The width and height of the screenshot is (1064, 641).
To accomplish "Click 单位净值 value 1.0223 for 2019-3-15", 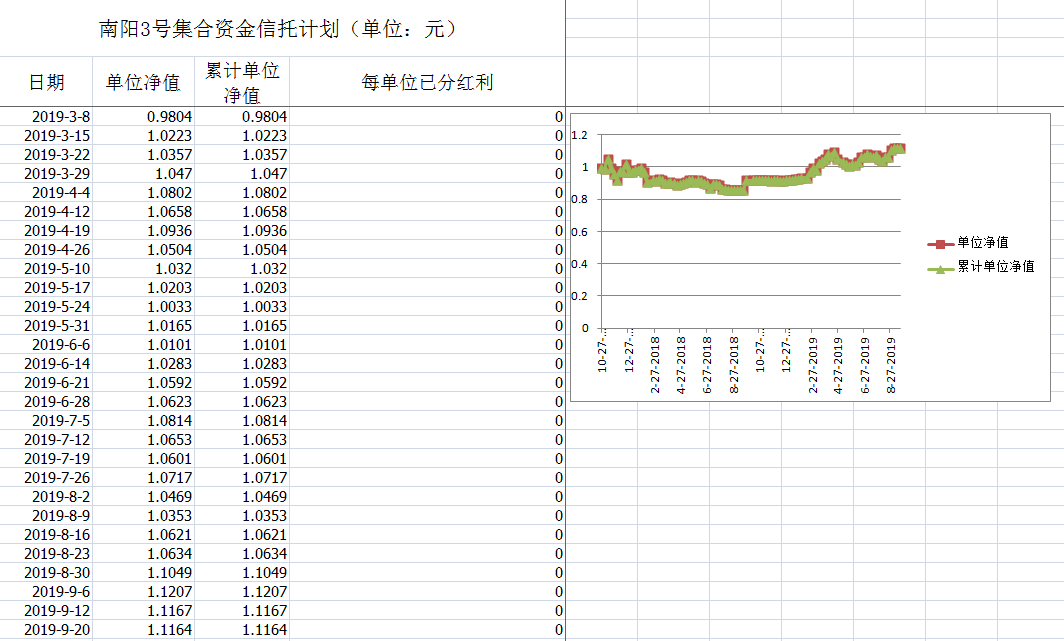I will coord(143,136).
